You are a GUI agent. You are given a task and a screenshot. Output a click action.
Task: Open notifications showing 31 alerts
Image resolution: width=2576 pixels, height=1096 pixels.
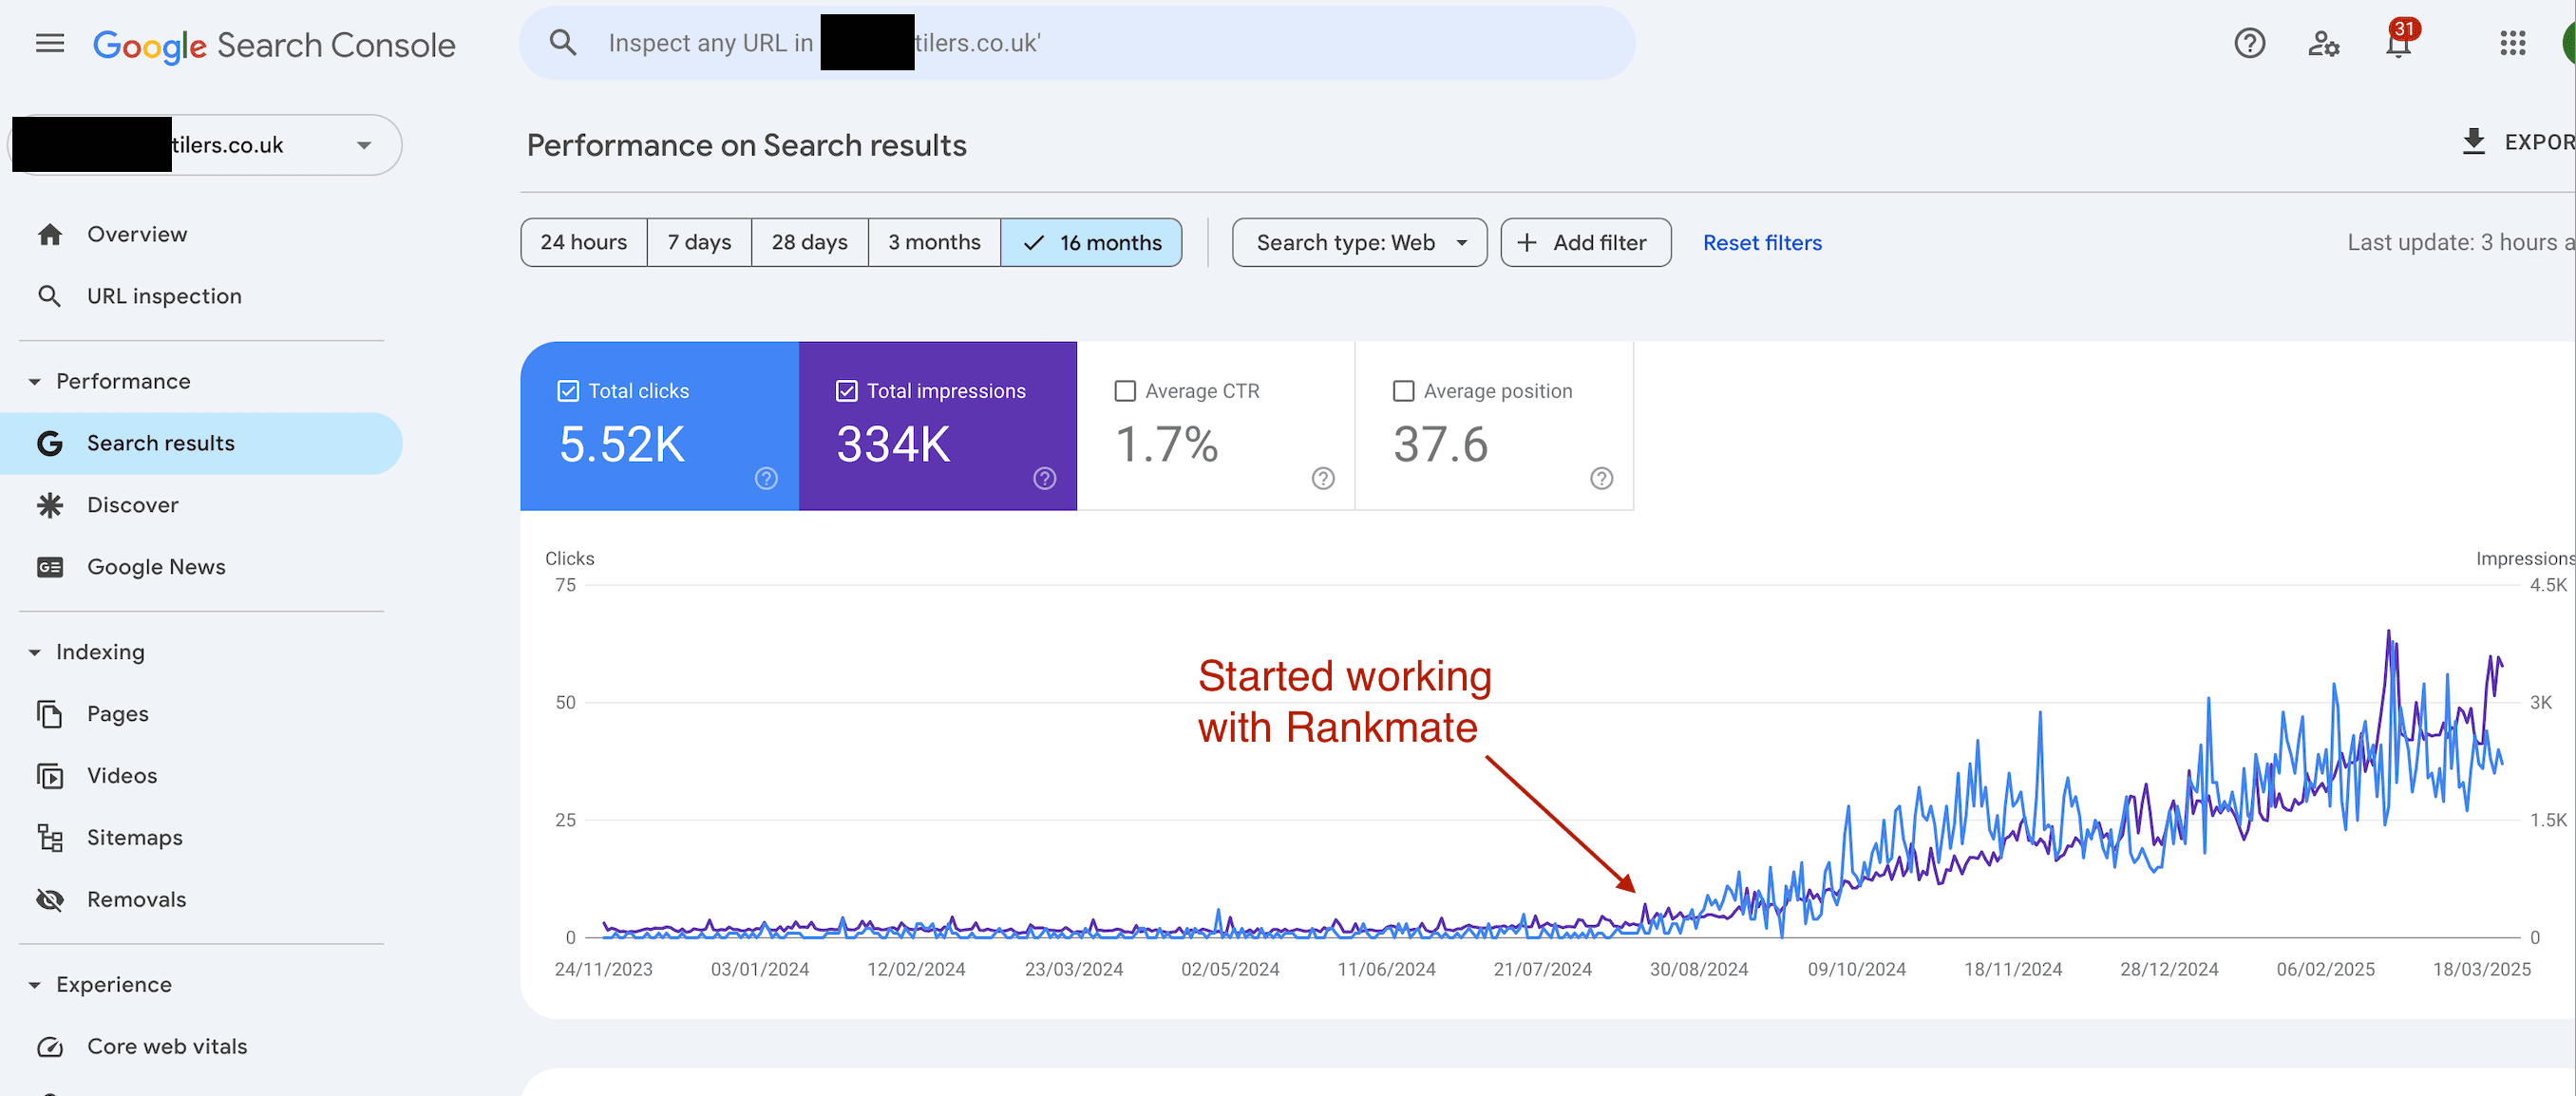pyautogui.click(x=2398, y=43)
